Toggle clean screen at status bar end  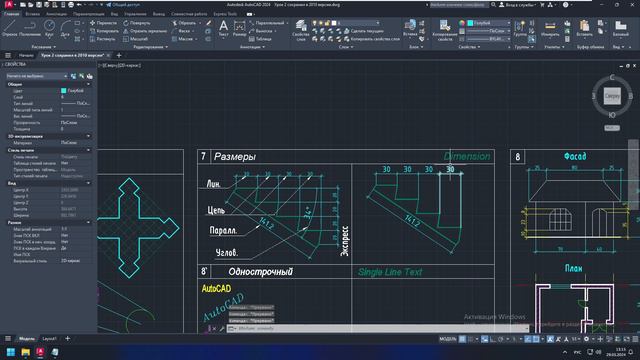627,339
